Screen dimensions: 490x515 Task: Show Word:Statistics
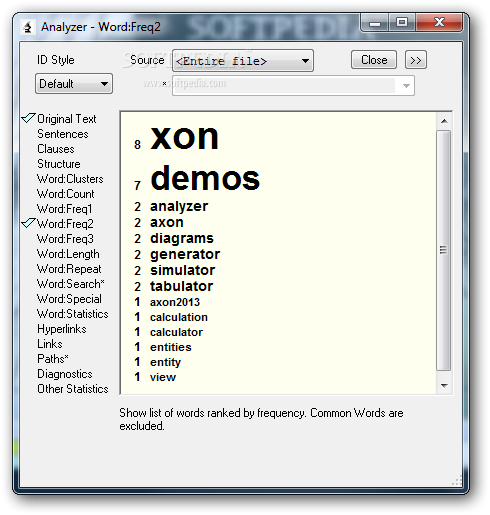coord(73,314)
